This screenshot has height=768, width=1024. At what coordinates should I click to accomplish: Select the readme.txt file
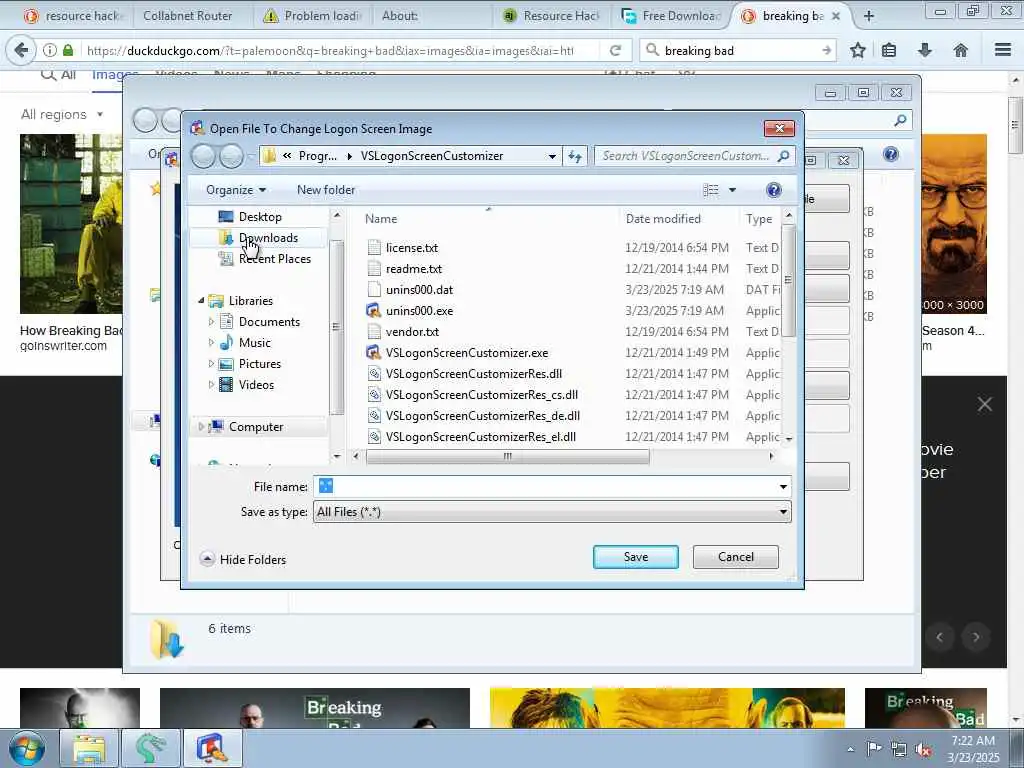pyautogui.click(x=413, y=268)
